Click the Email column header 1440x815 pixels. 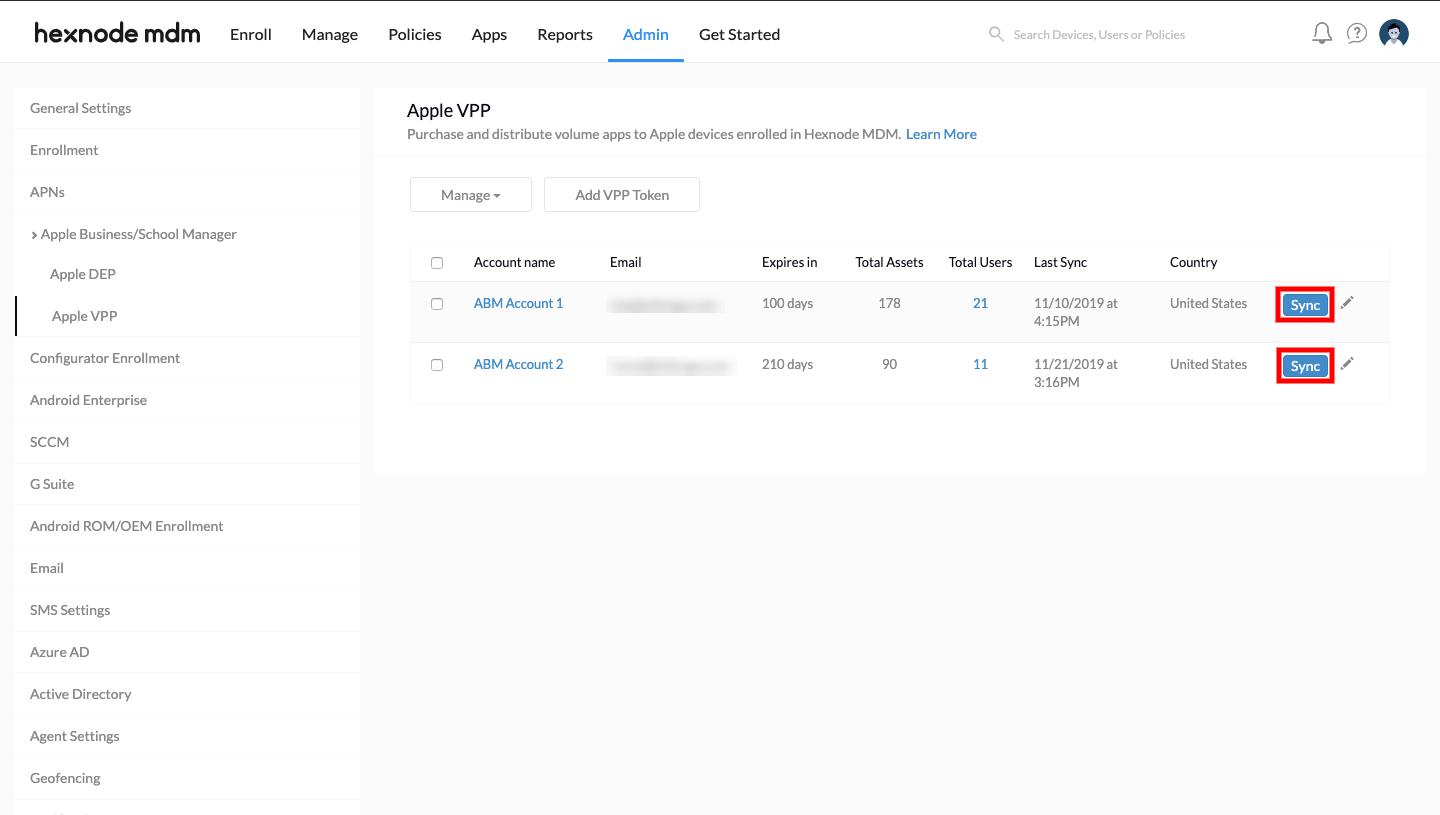point(626,262)
